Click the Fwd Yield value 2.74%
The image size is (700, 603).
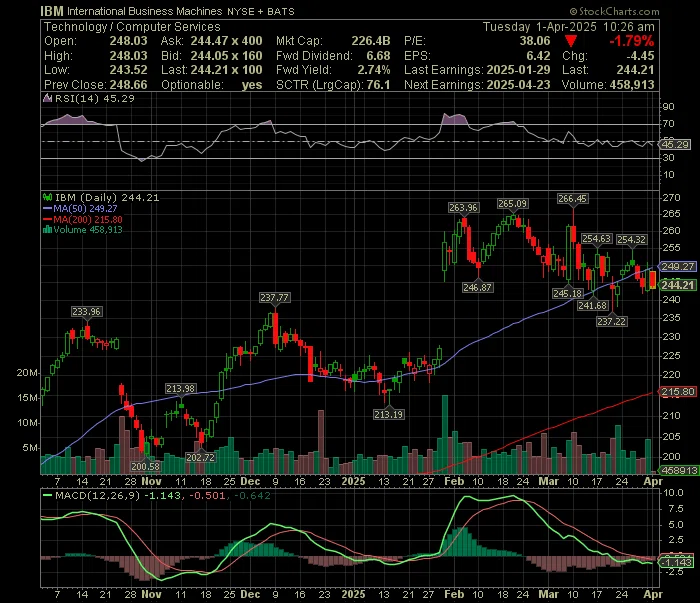(x=374, y=70)
